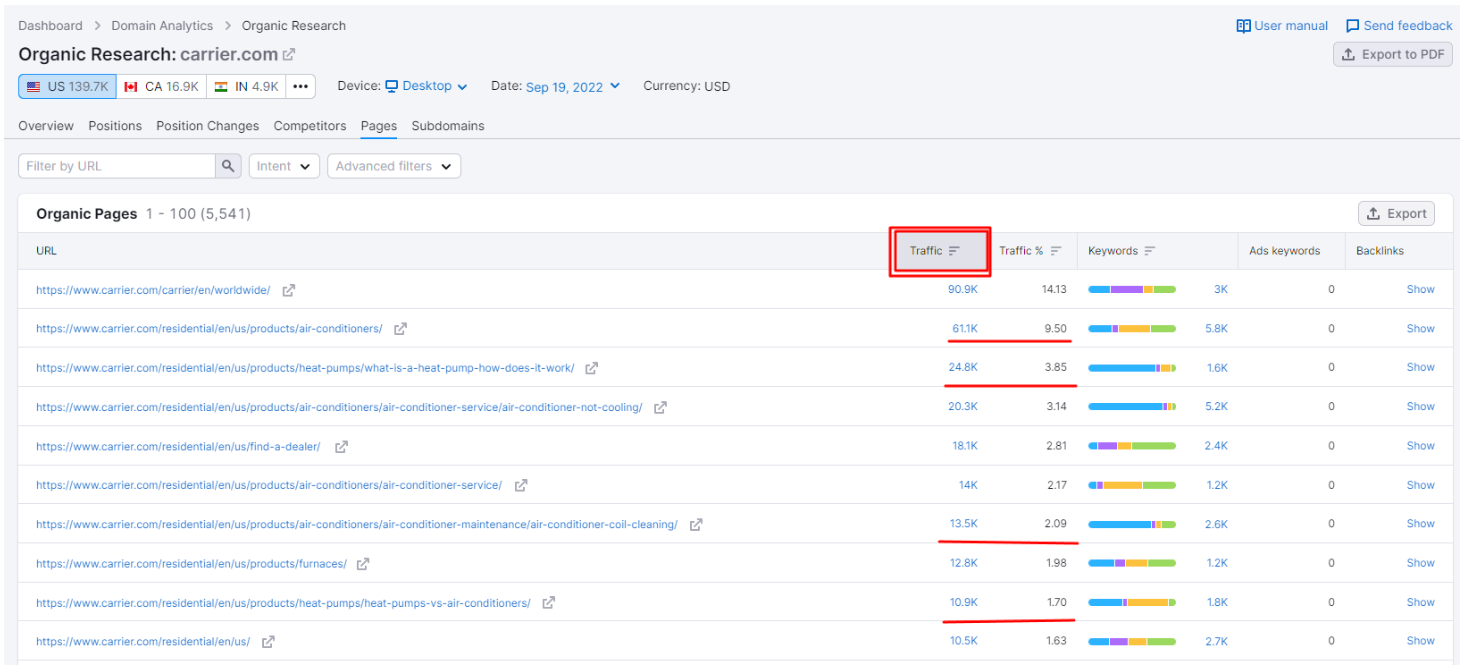Switch to the Competitors tab
Viewport: 1465px width, 672px height.
[x=310, y=126]
